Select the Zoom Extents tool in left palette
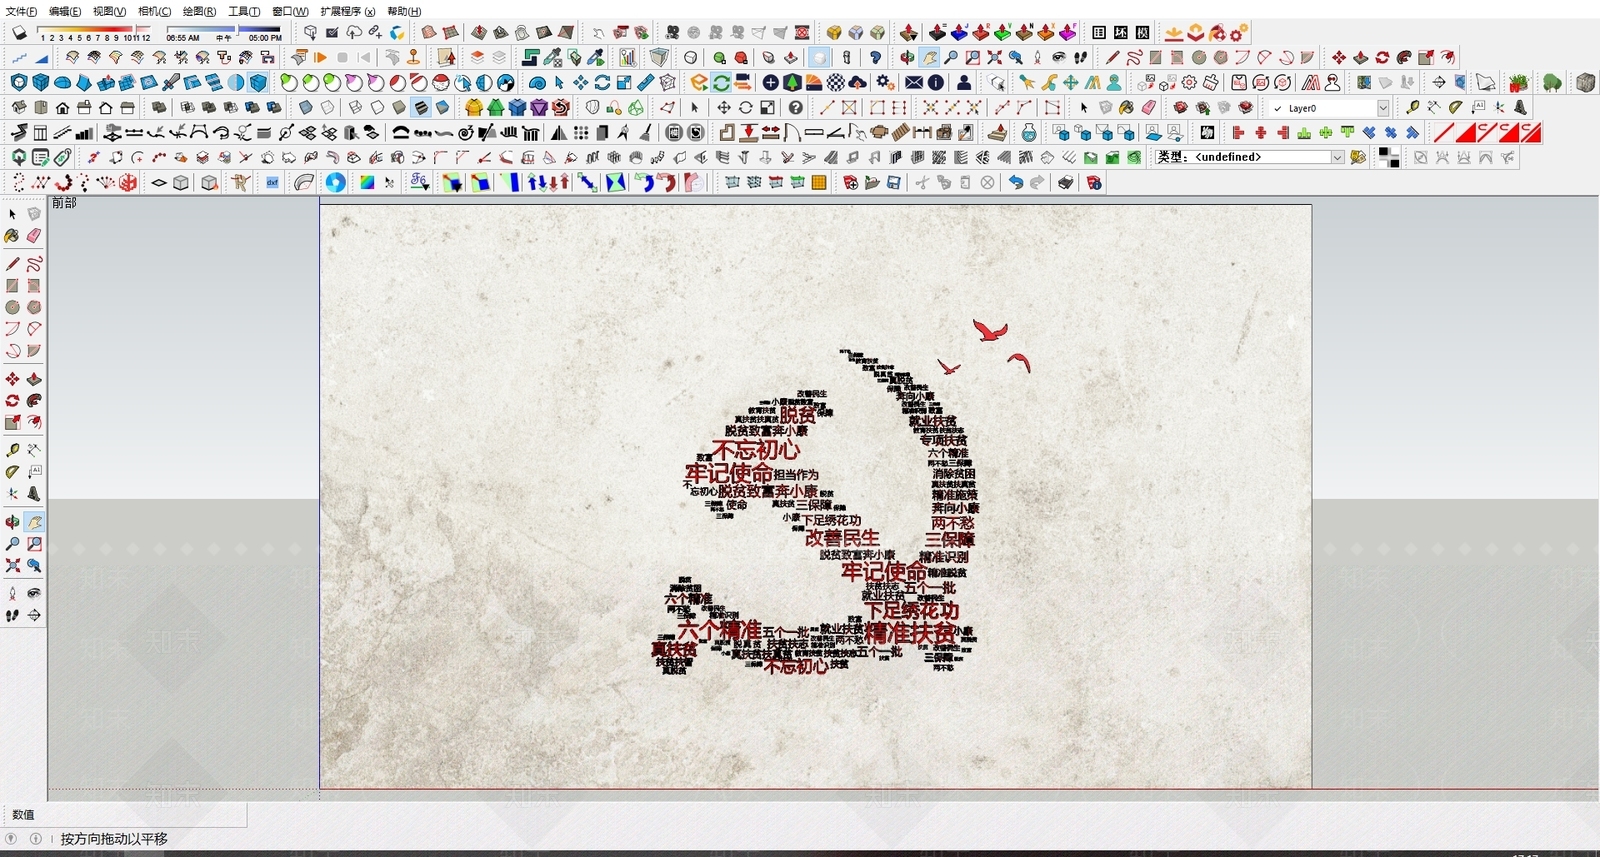The height and width of the screenshot is (857, 1600). [x=12, y=566]
